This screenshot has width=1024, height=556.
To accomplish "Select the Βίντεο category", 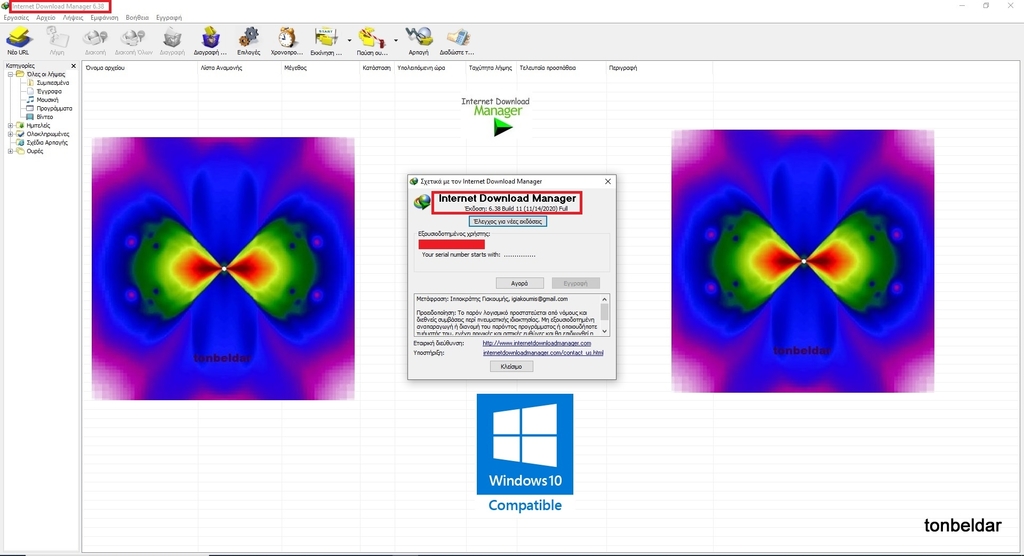I will [44, 117].
